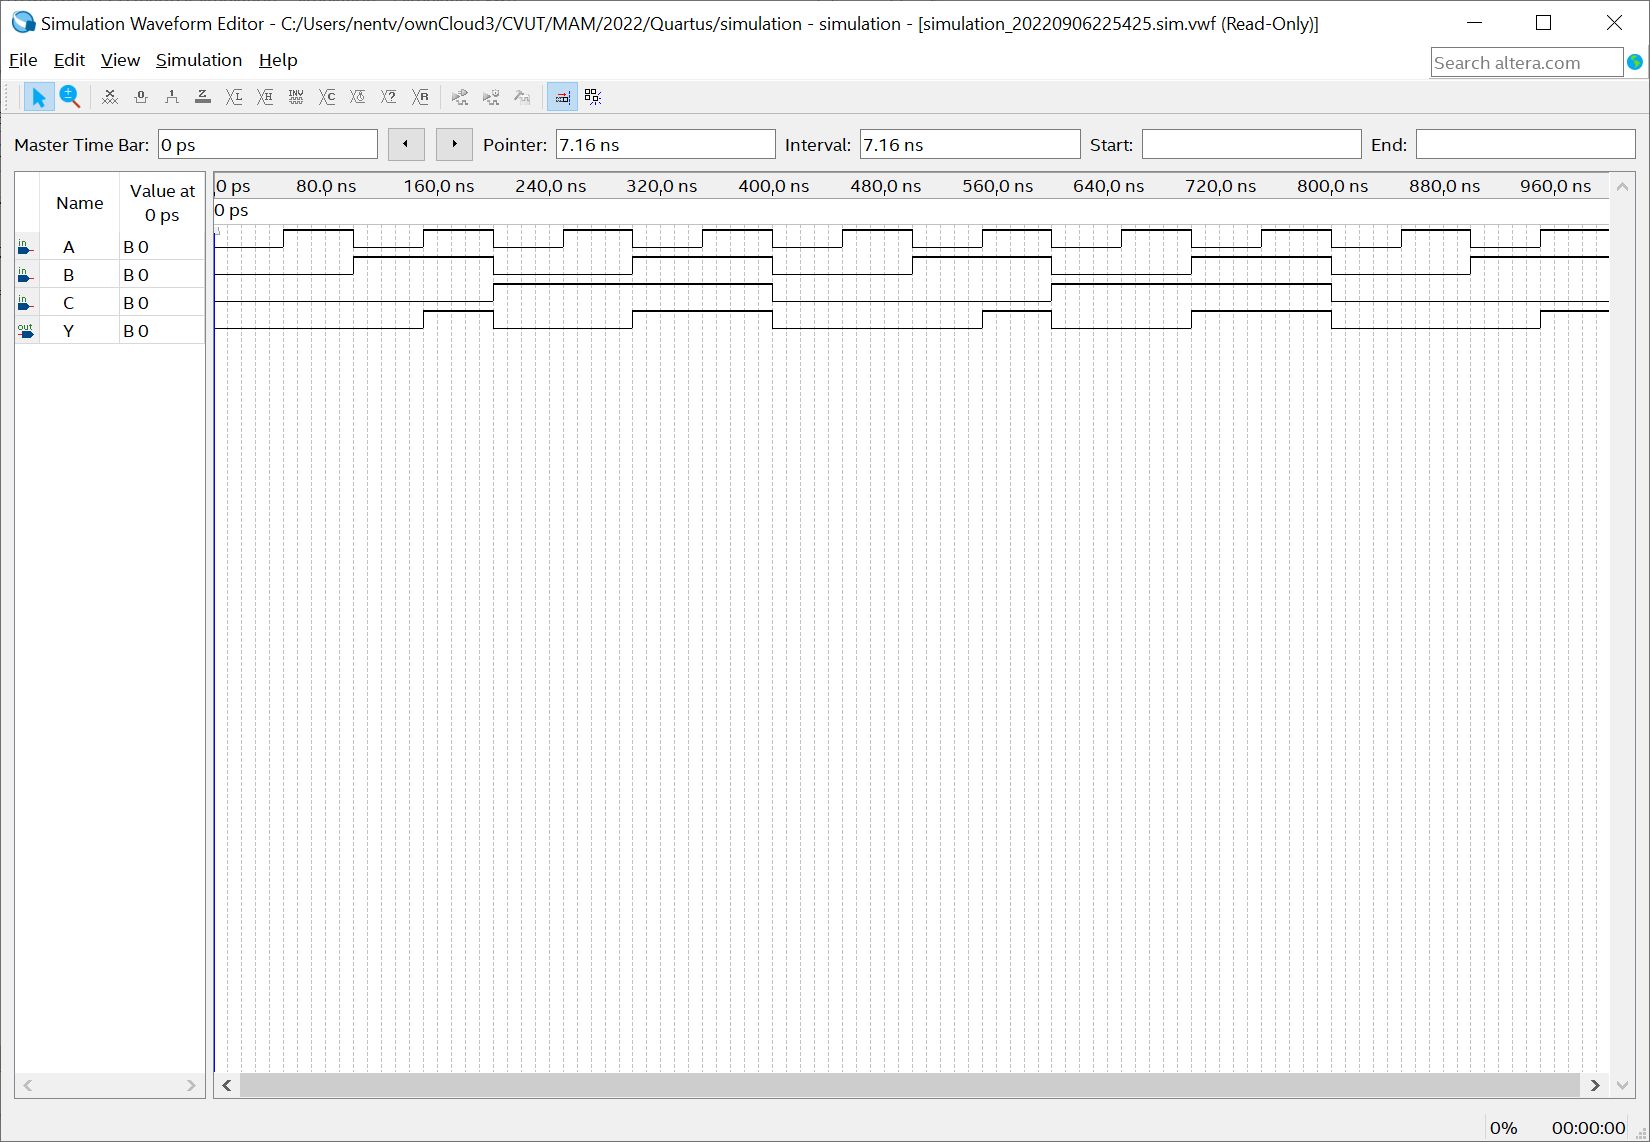Step master time bar to previous transition

[406, 144]
